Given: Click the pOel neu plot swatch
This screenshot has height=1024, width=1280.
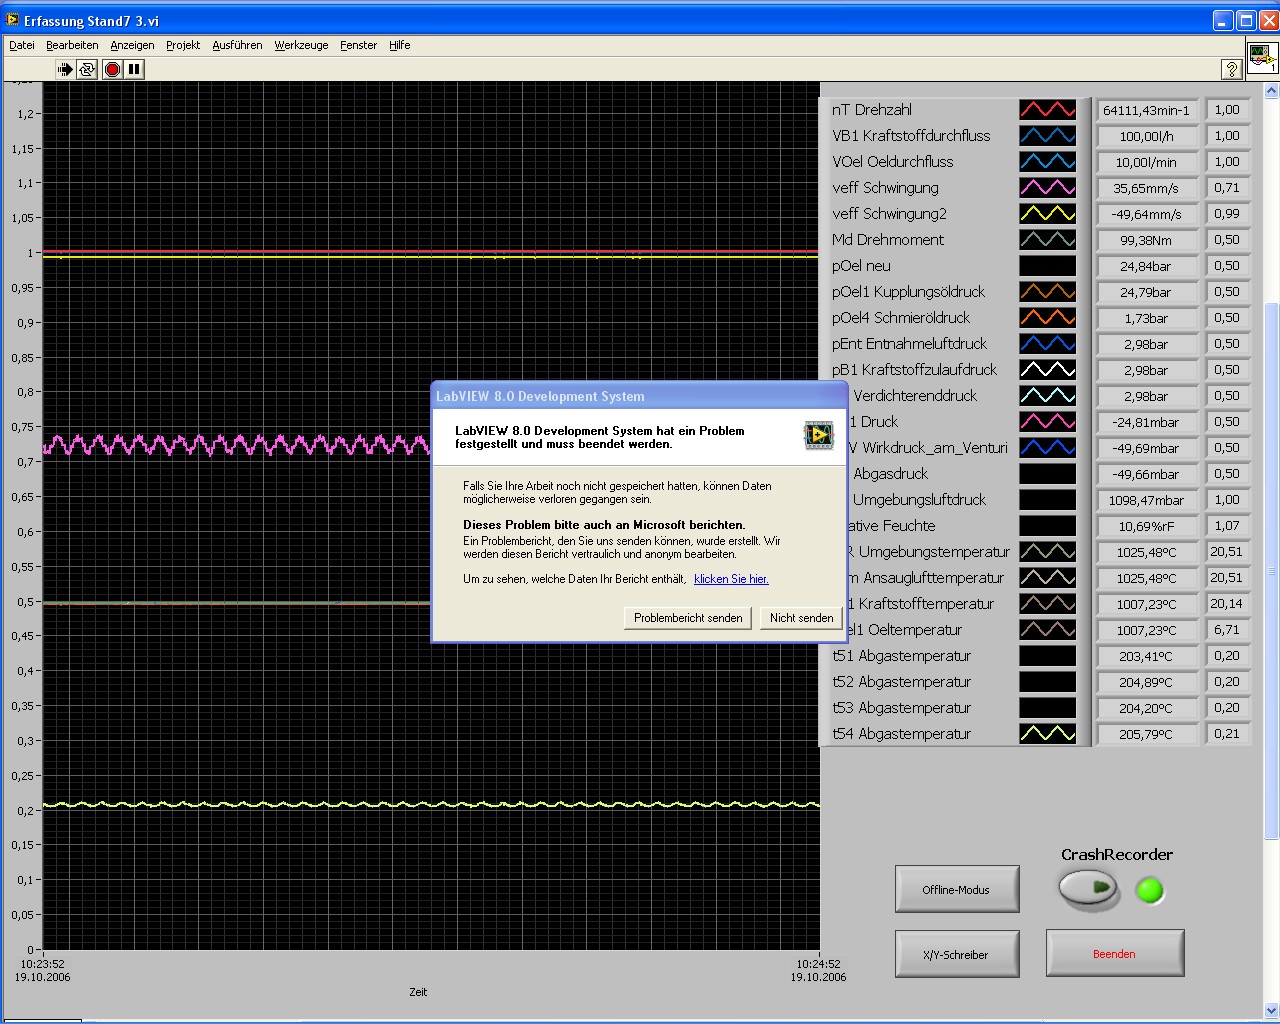Looking at the screenshot, I should coord(1048,266).
